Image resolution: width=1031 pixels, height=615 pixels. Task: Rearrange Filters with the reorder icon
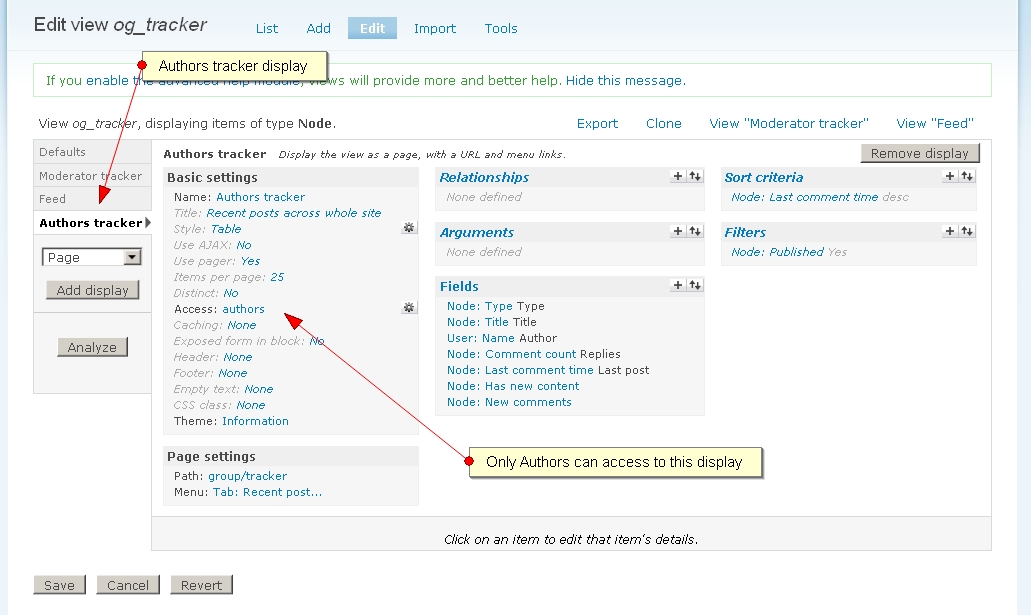[967, 232]
